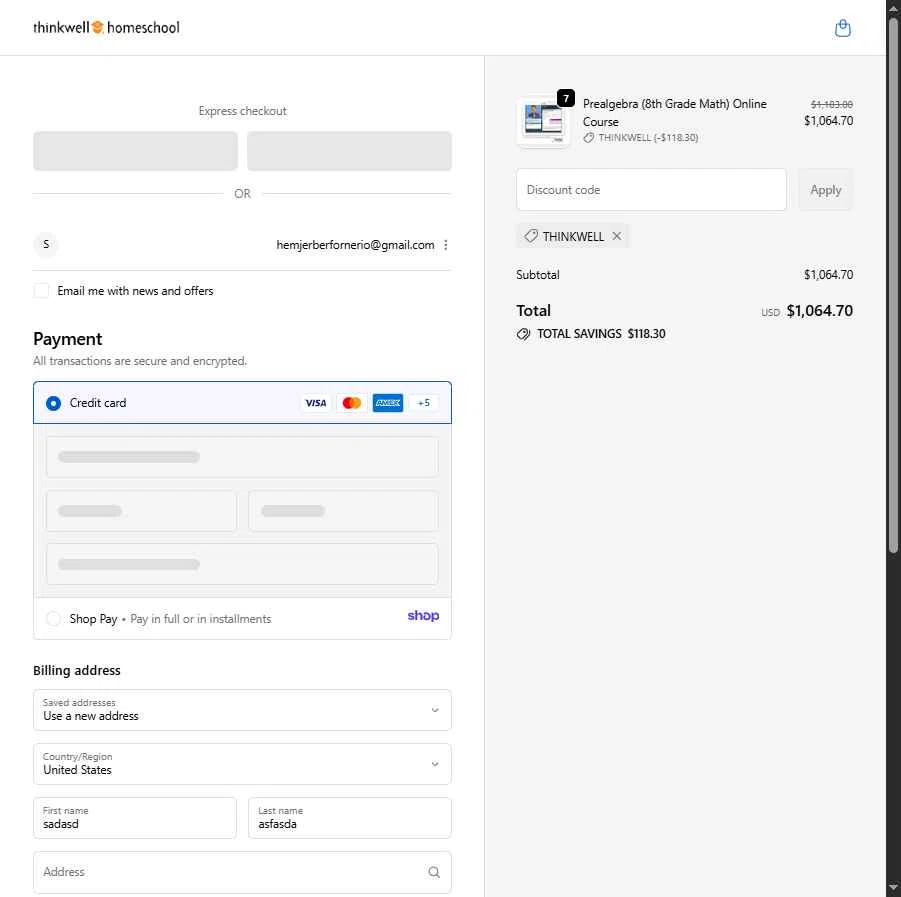The image size is (901, 897).
Task: Click the TOTAL SAVINGS $118.30 text
Action: pyautogui.click(x=601, y=334)
